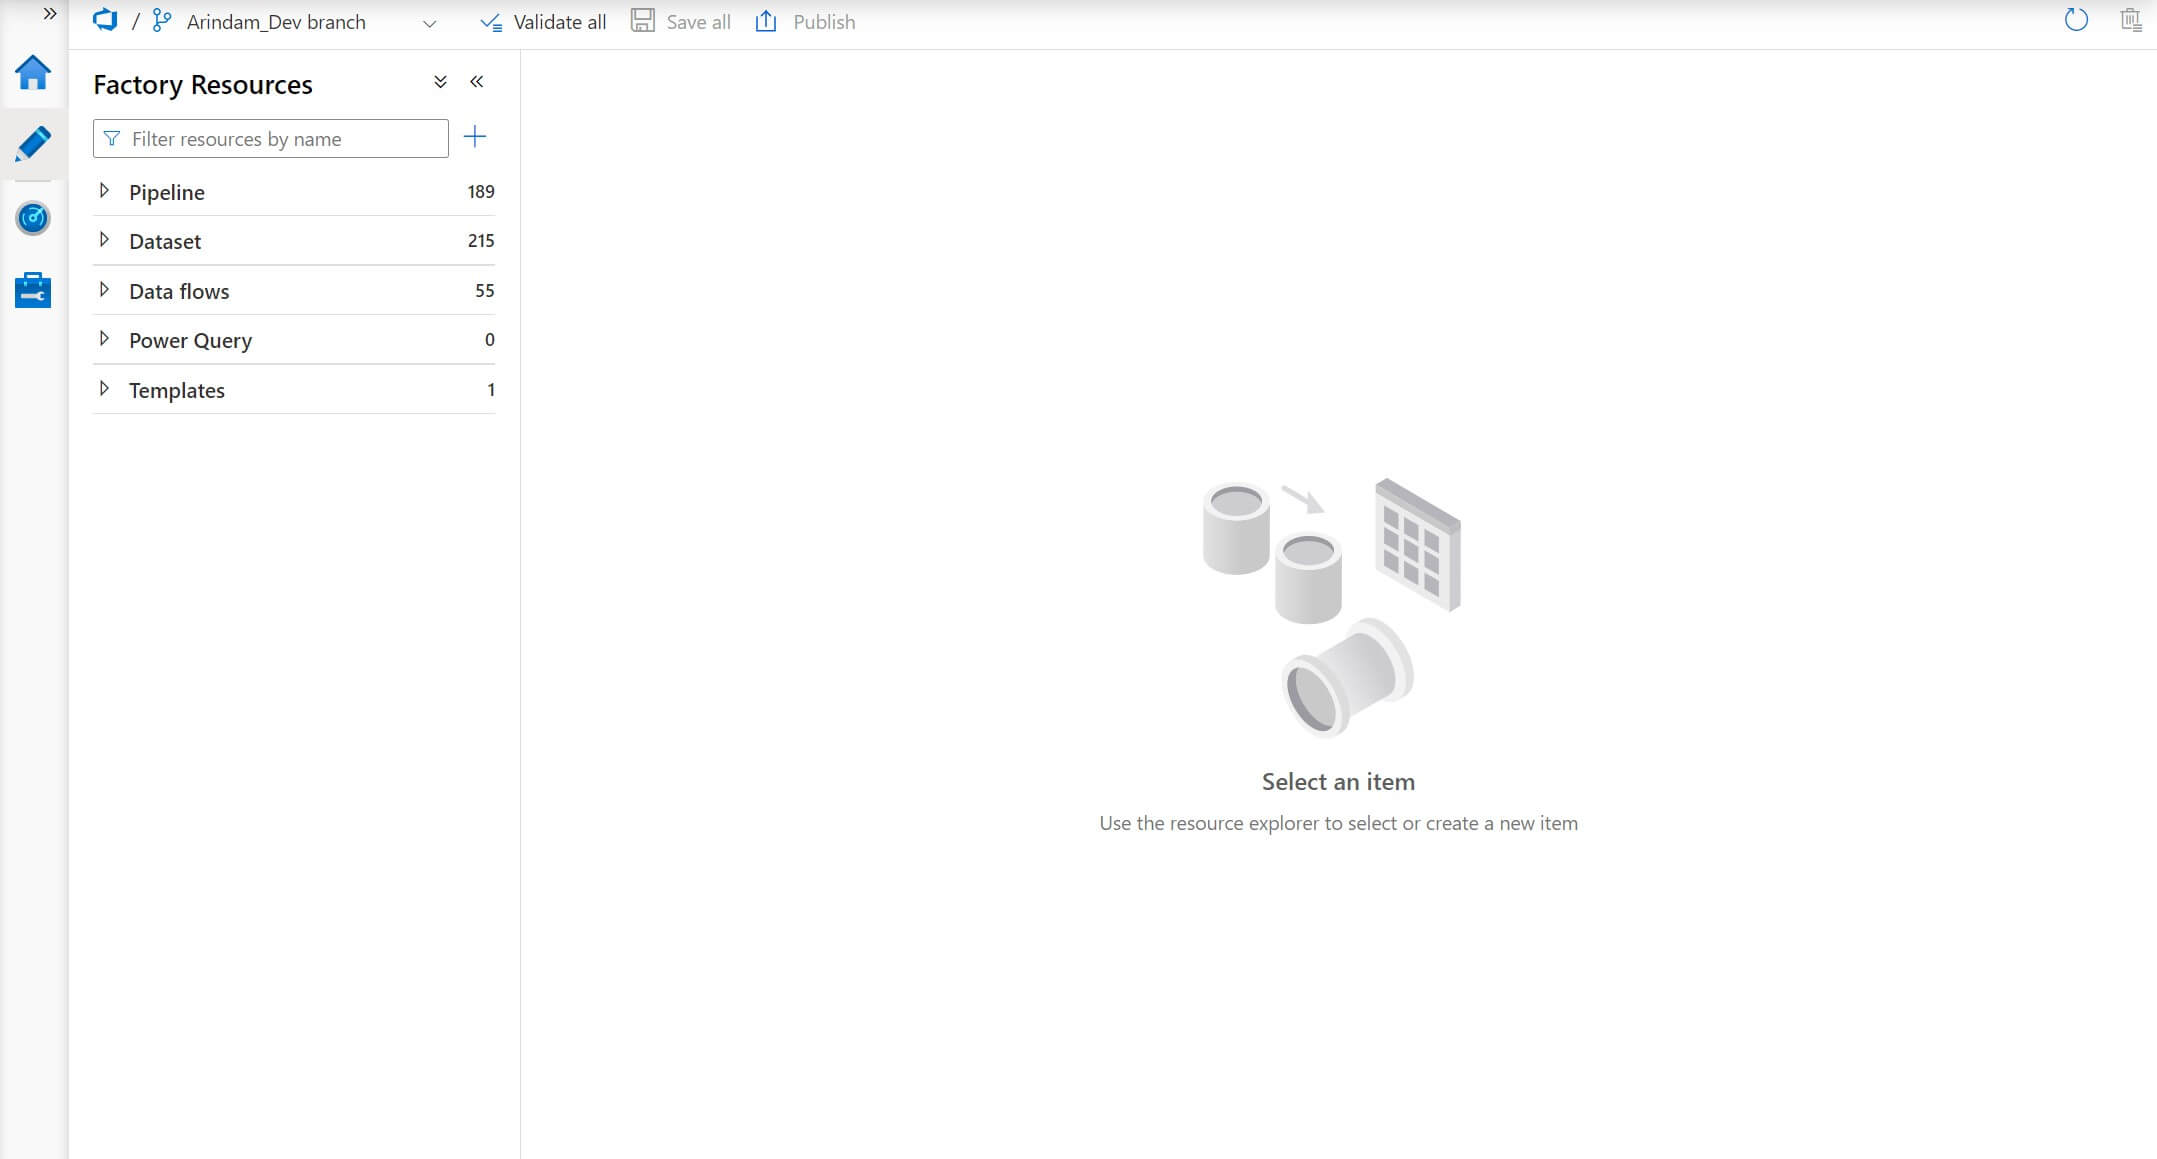Expand the Data flows node
Image resolution: width=2157 pixels, height=1159 pixels.
[104, 290]
